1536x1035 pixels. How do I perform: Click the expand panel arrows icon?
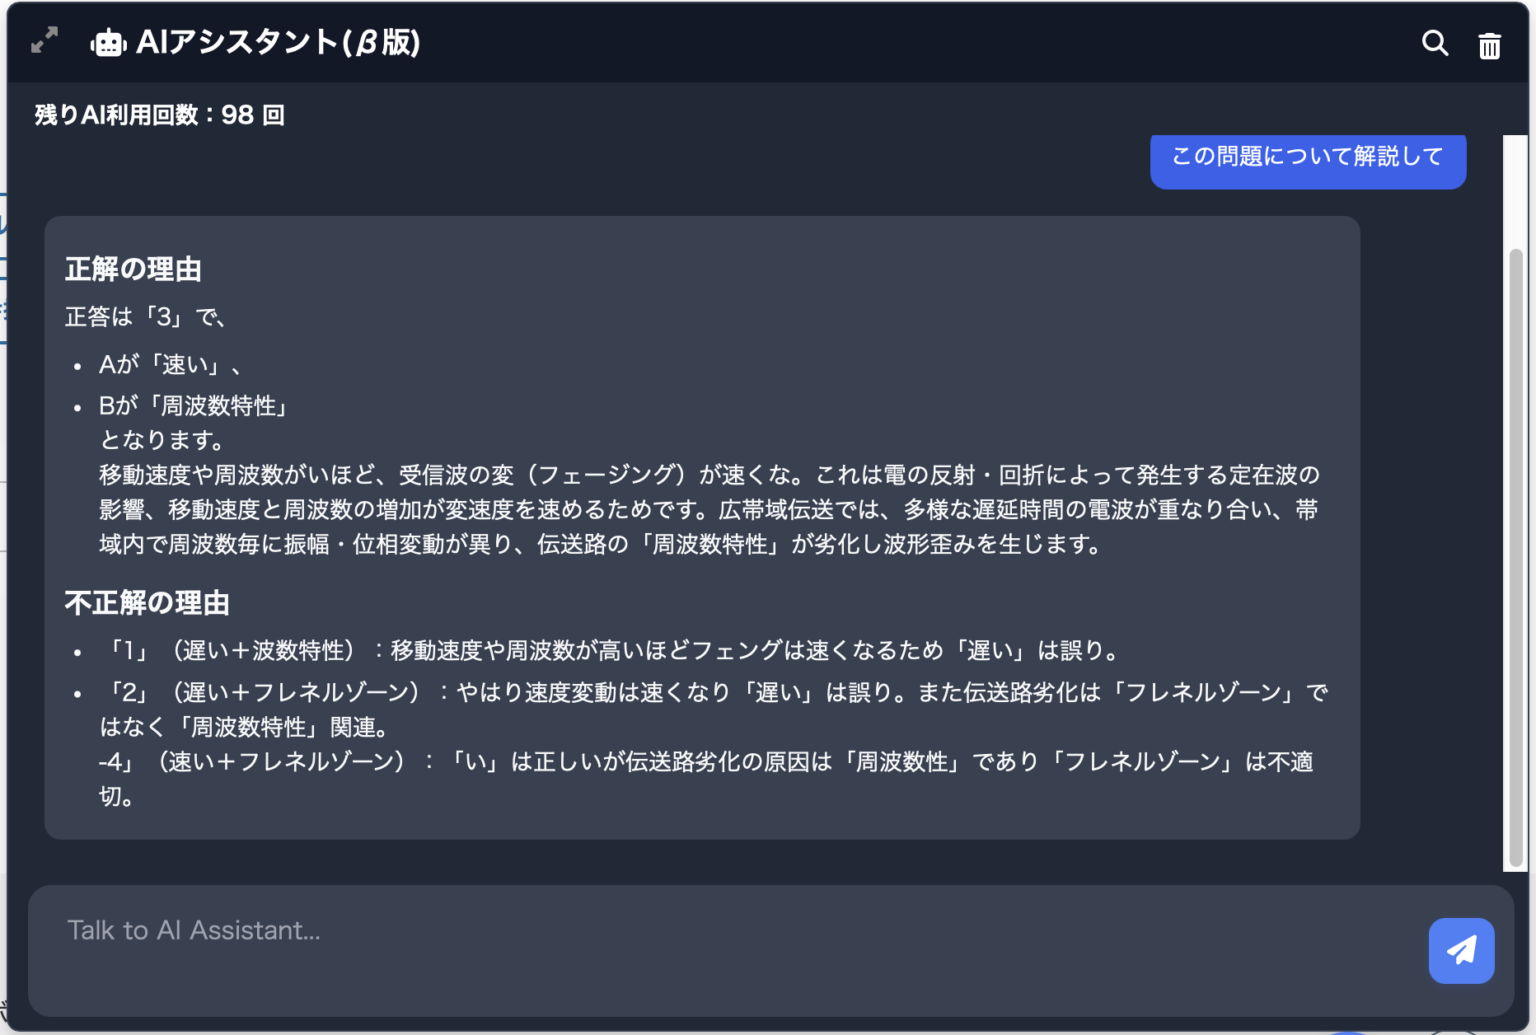45,41
